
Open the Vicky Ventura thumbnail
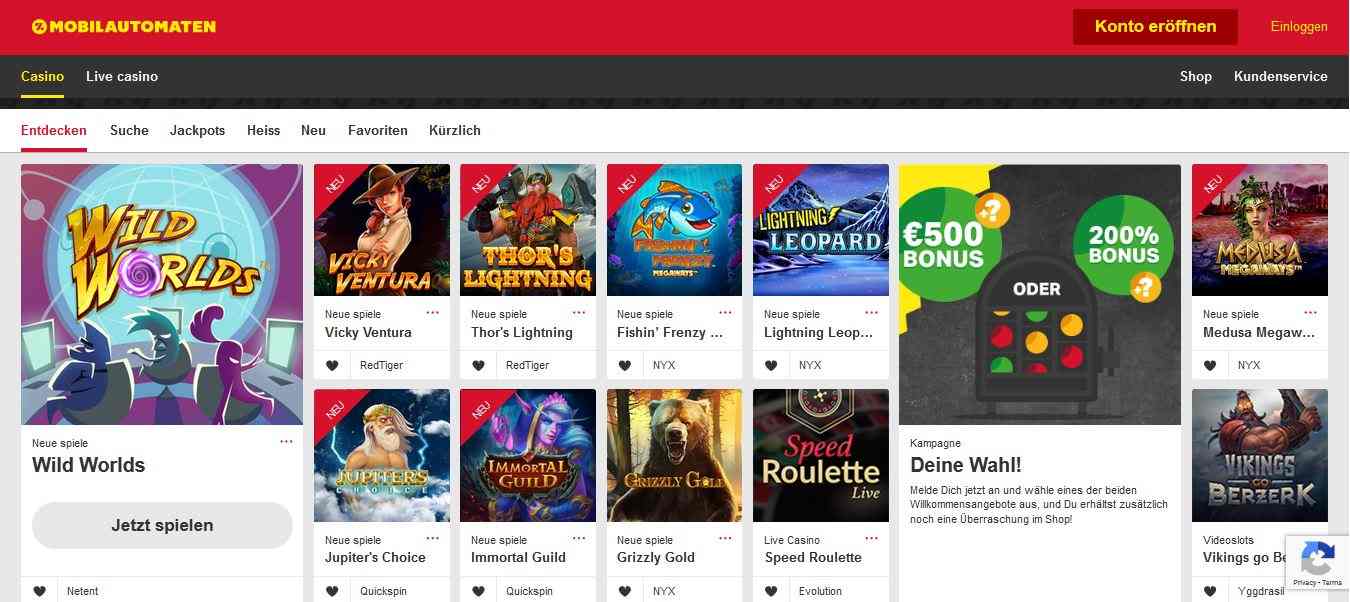pos(382,230)
